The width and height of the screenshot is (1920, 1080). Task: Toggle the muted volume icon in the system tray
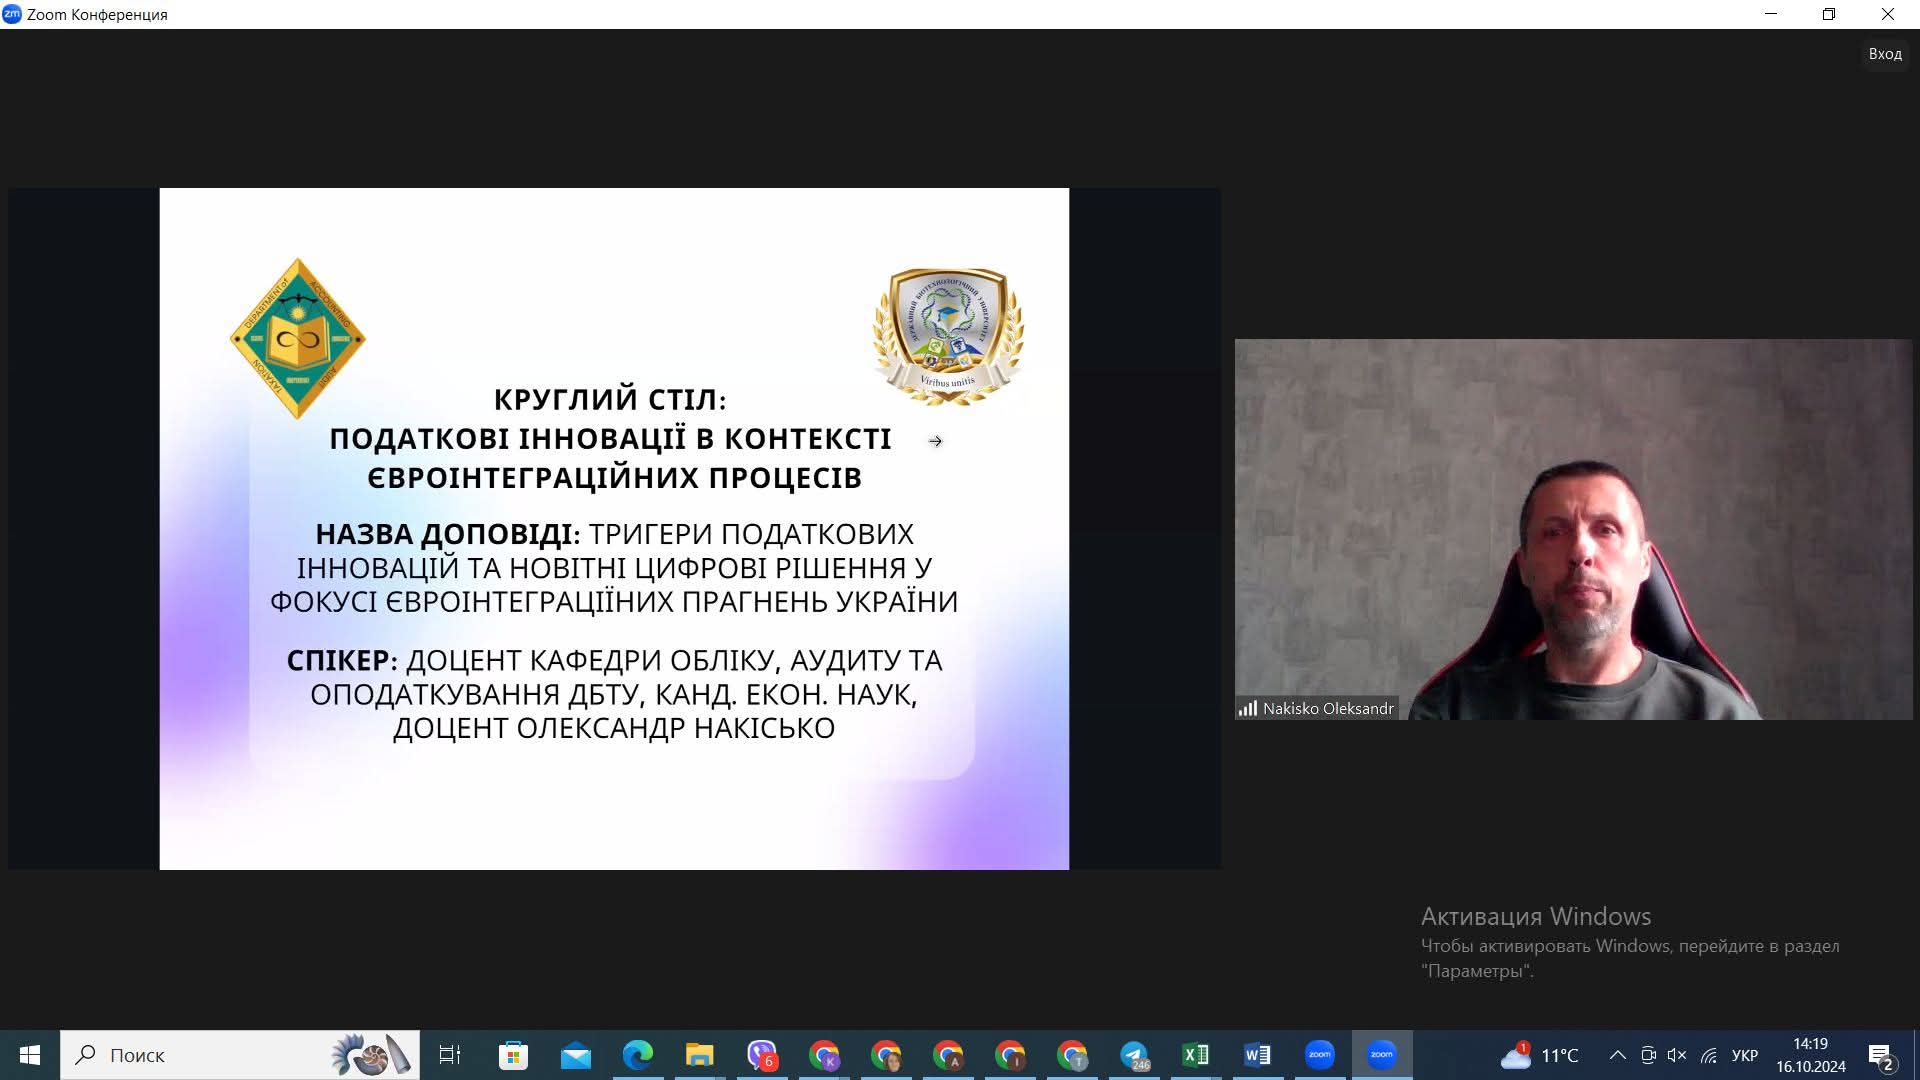[x=1677, y=1055]
